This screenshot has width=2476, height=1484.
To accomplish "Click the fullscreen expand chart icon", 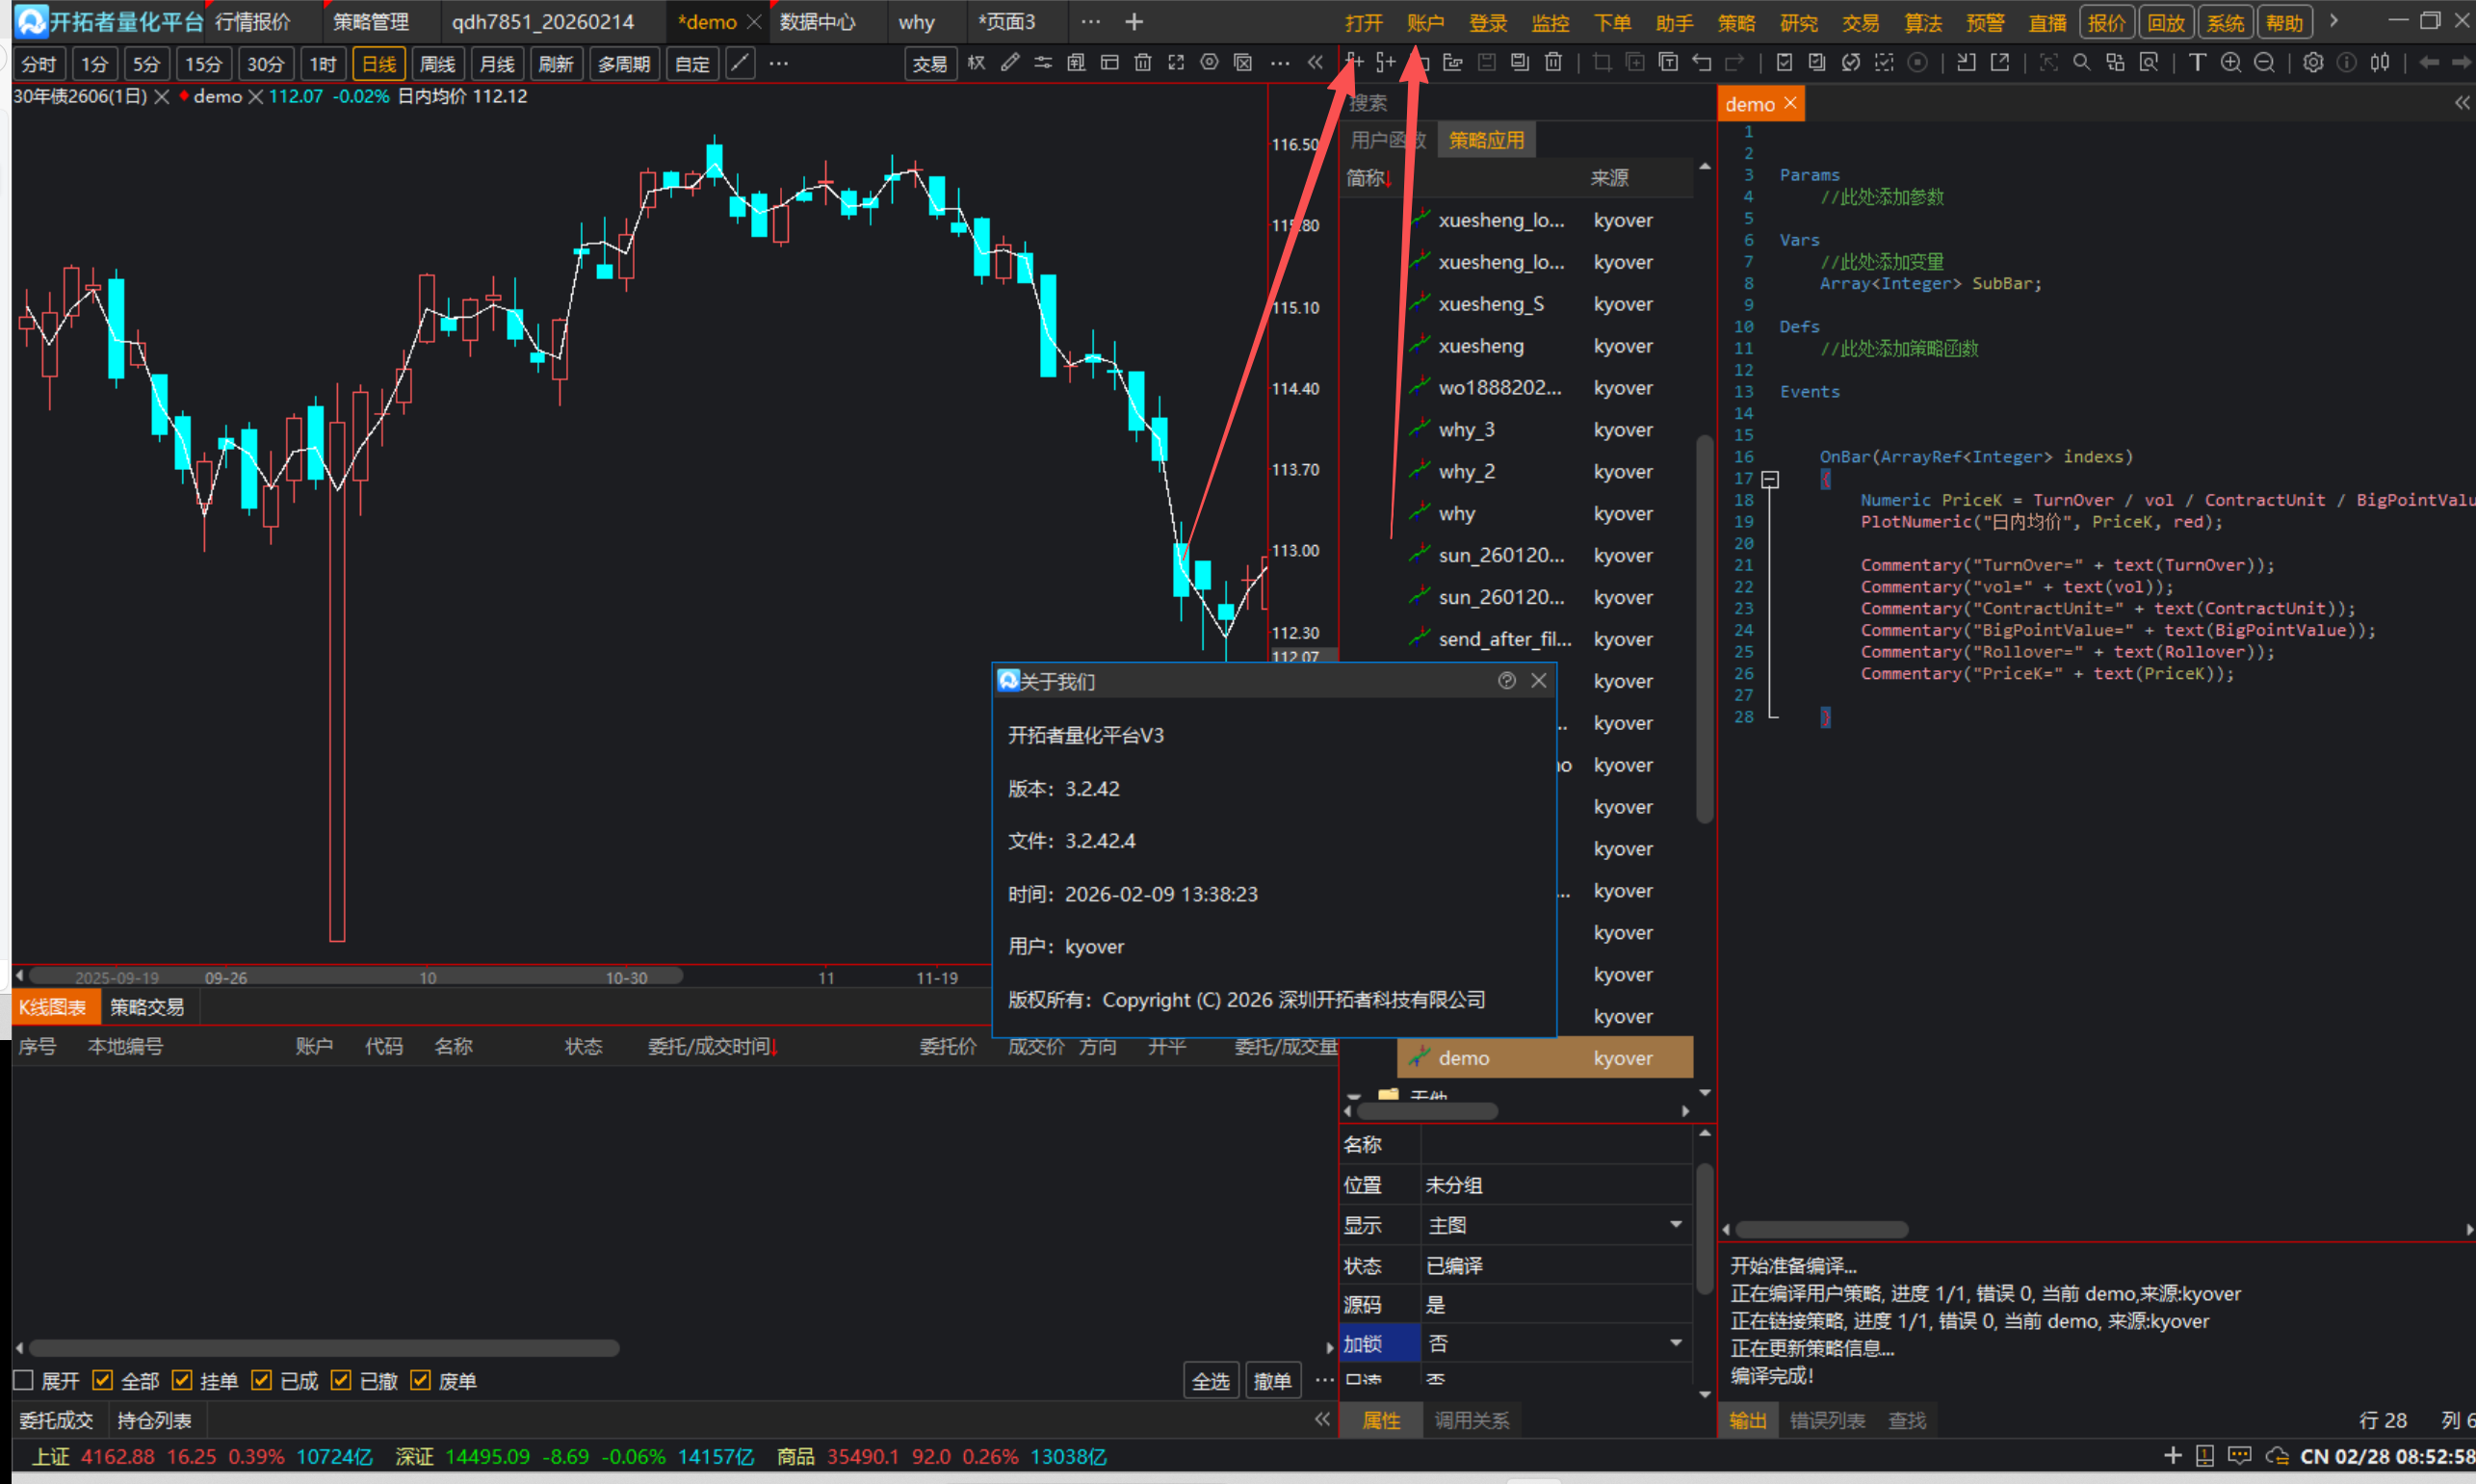I will point(1176,63).
